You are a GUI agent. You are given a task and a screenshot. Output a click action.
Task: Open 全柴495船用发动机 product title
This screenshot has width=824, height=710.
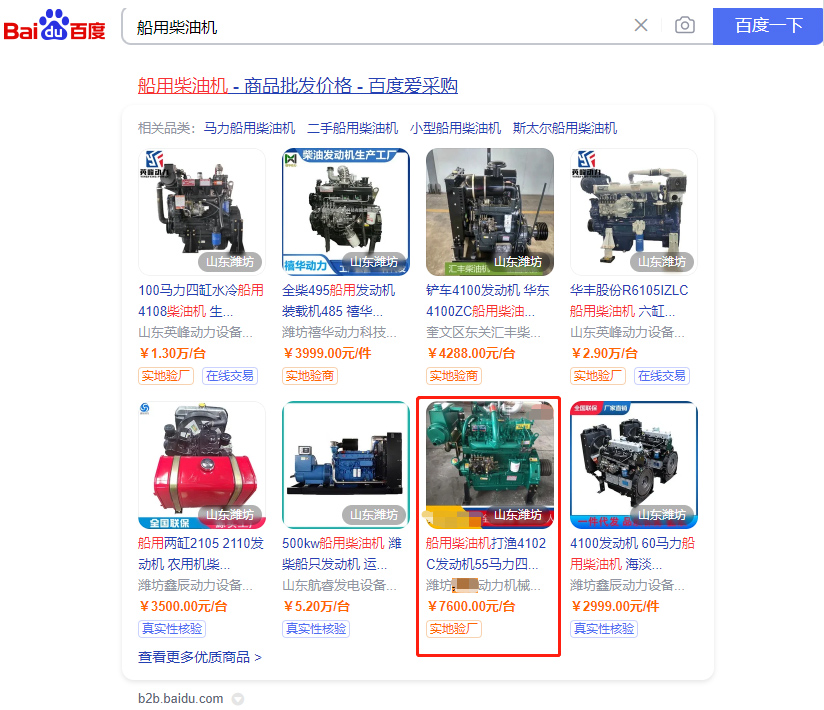pyautogui.click(x=339, y=301)
